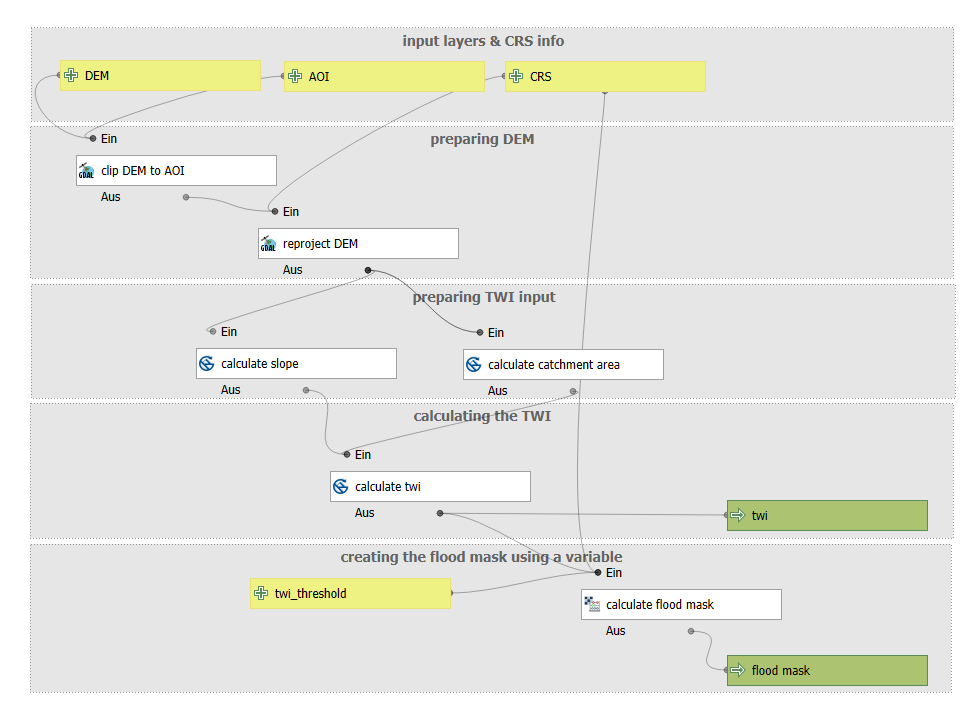
Task: Expand Aus outputs of reproject DEM
Action: tap(292, 270)
